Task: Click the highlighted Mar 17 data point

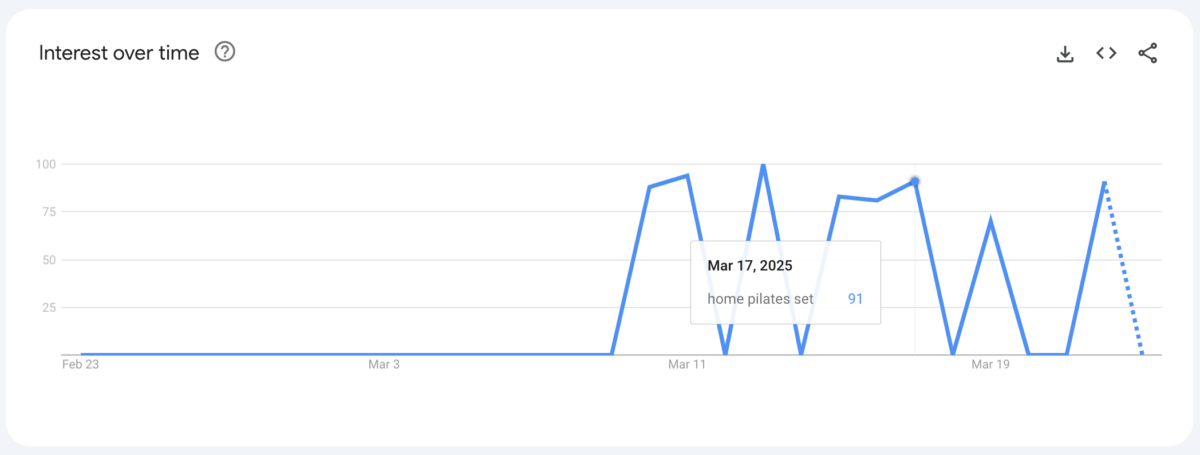Action: (x=914, y=181)
